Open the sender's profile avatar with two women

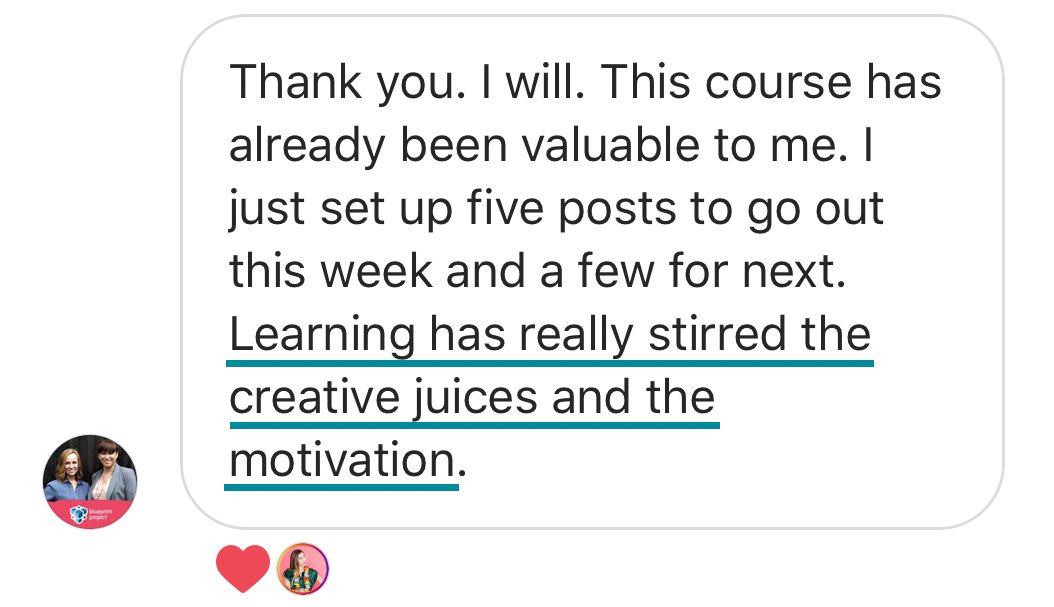tap(90, 481)
